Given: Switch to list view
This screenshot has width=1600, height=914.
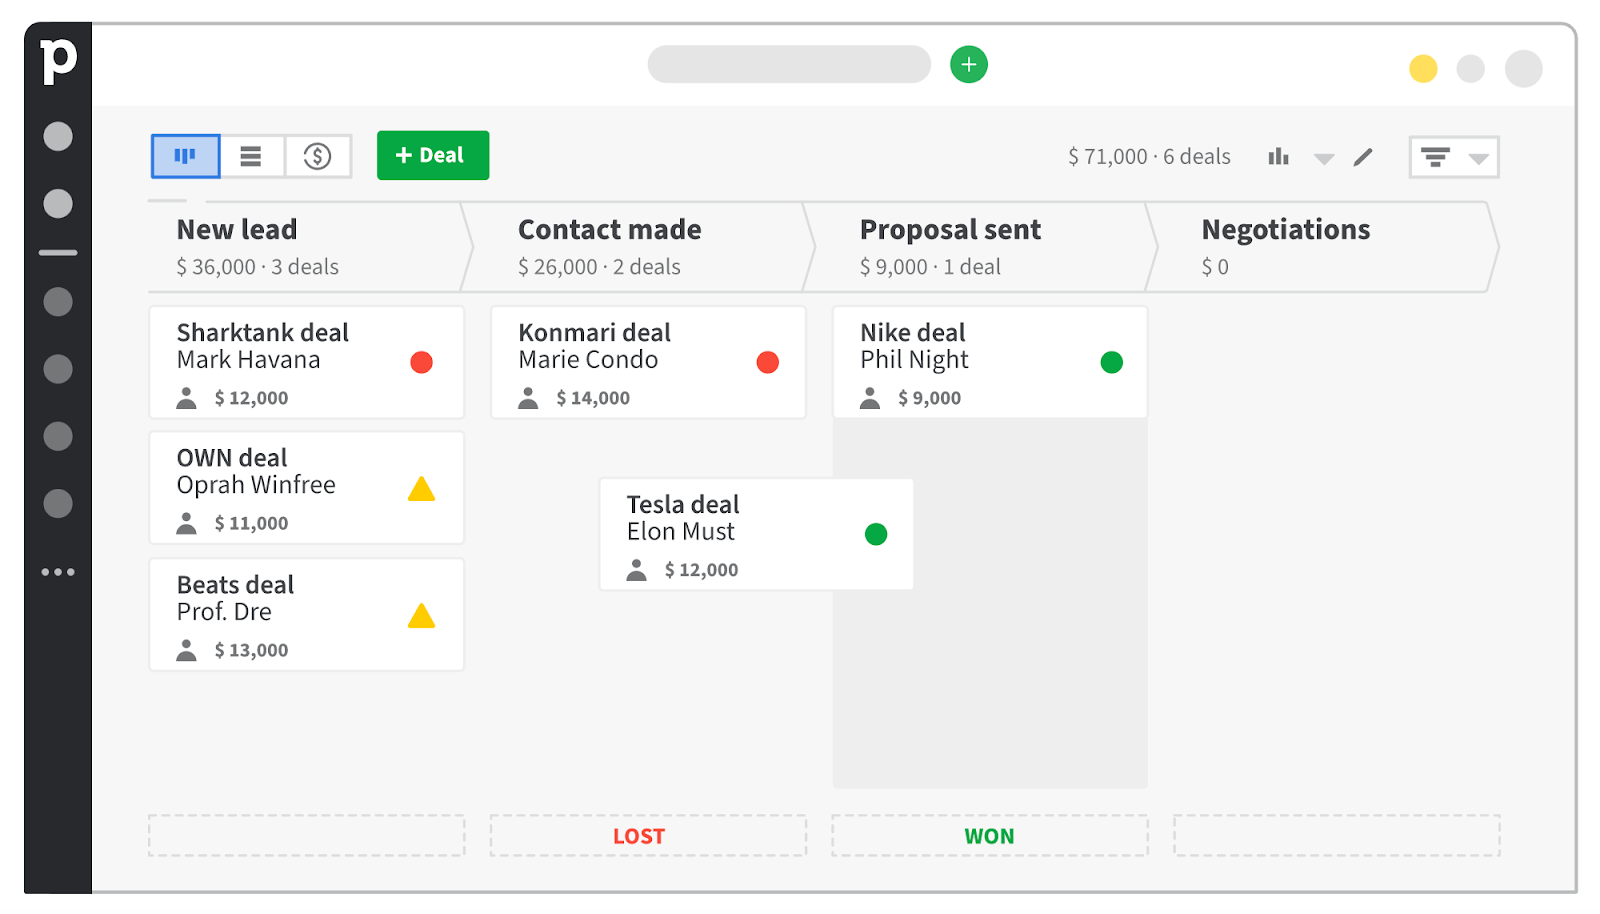Looking at the screenshot, I should (x=251, y=156).
